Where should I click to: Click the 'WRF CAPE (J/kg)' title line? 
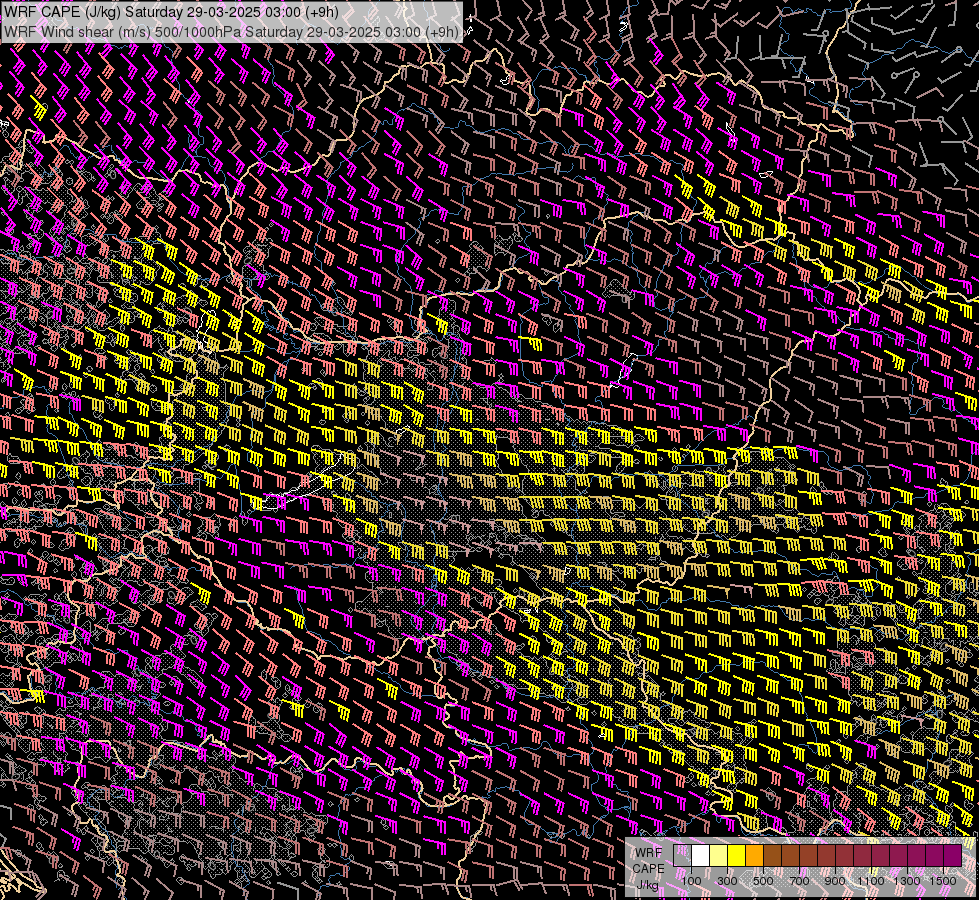point(171,12)
